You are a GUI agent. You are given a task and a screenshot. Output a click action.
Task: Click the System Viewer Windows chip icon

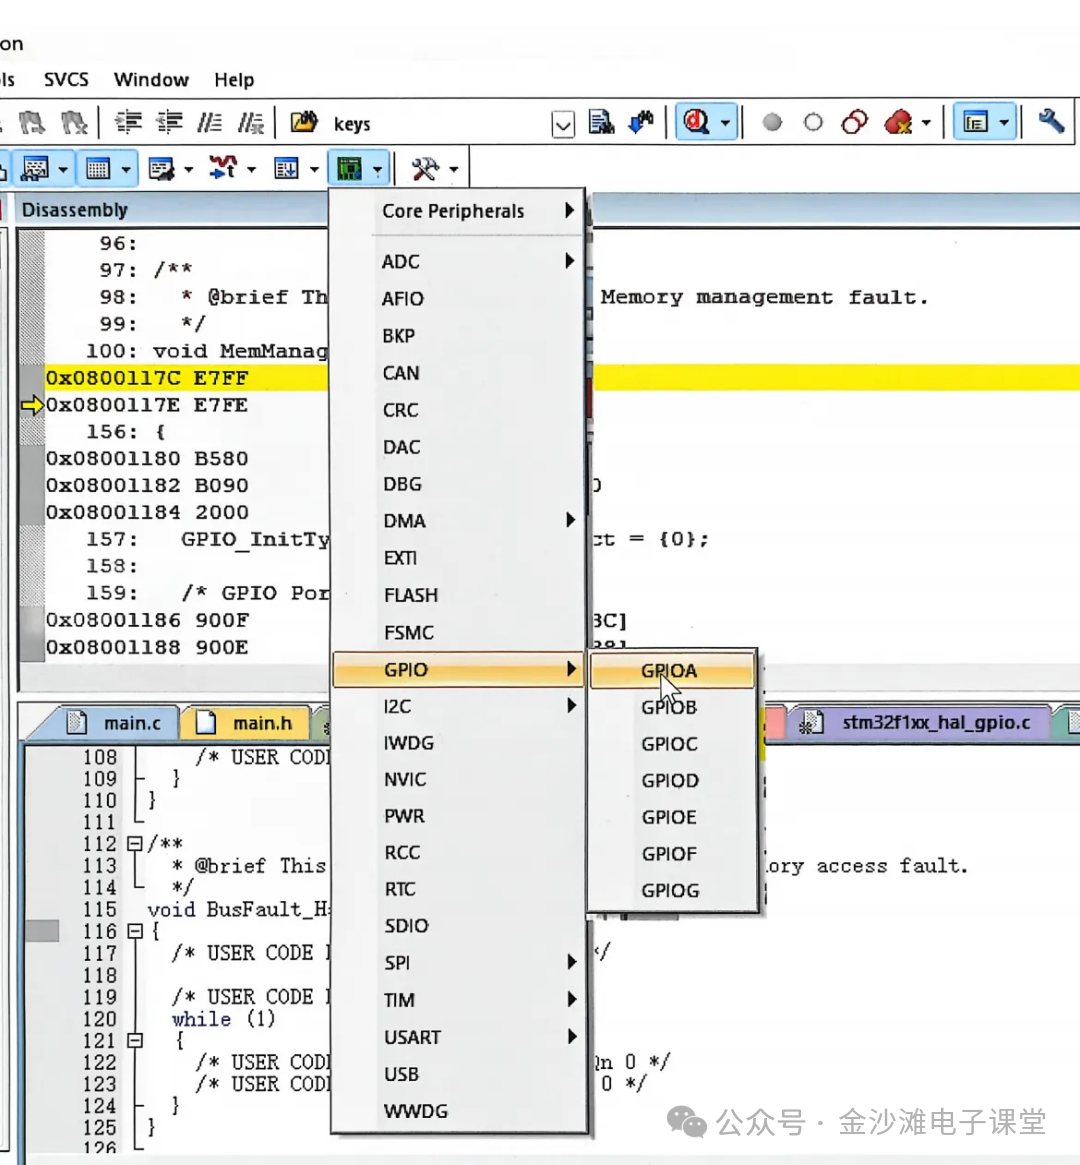tap(349, 169)
